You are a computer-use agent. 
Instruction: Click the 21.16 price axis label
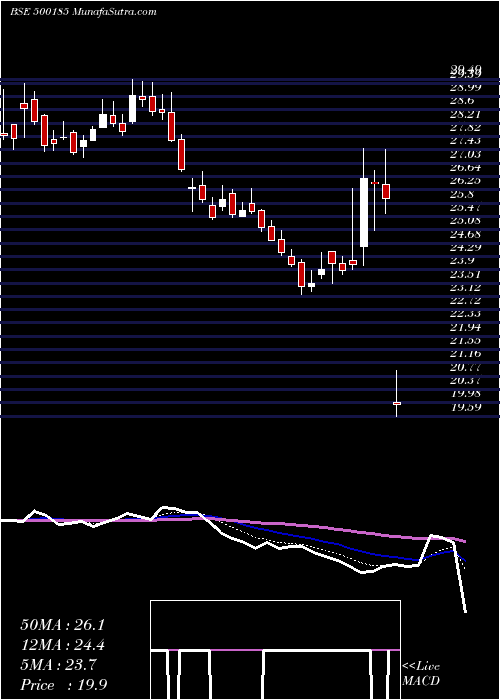pyautogui.click(x=466, y=354)
